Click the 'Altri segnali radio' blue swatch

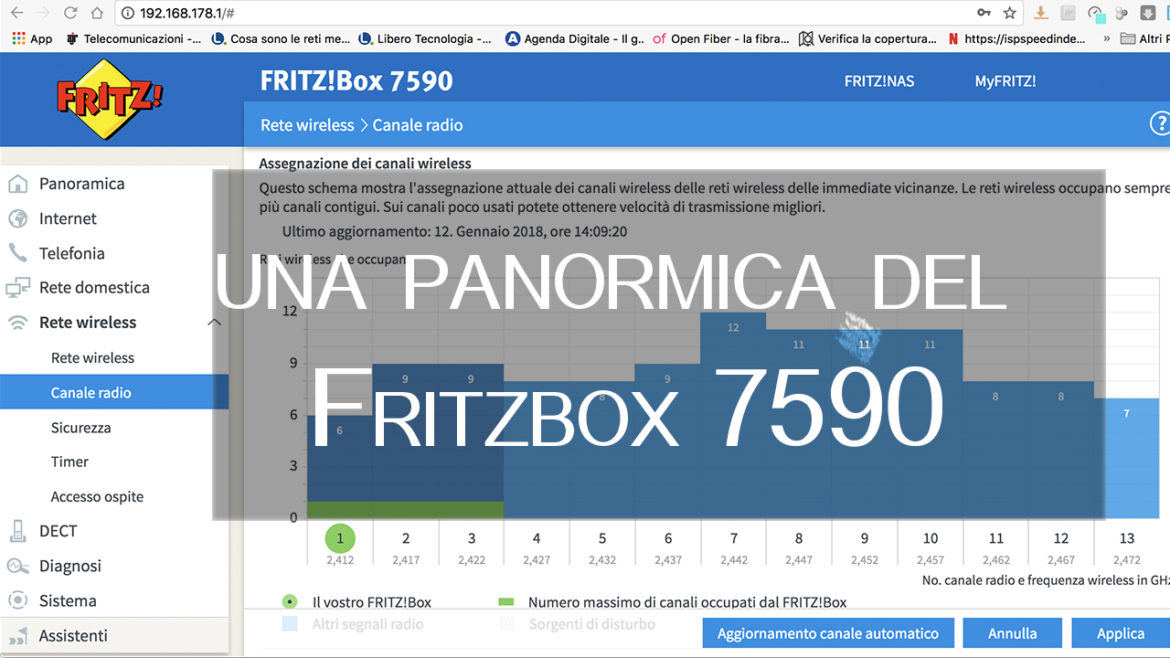pyautogui.click(x=290, y=624)
